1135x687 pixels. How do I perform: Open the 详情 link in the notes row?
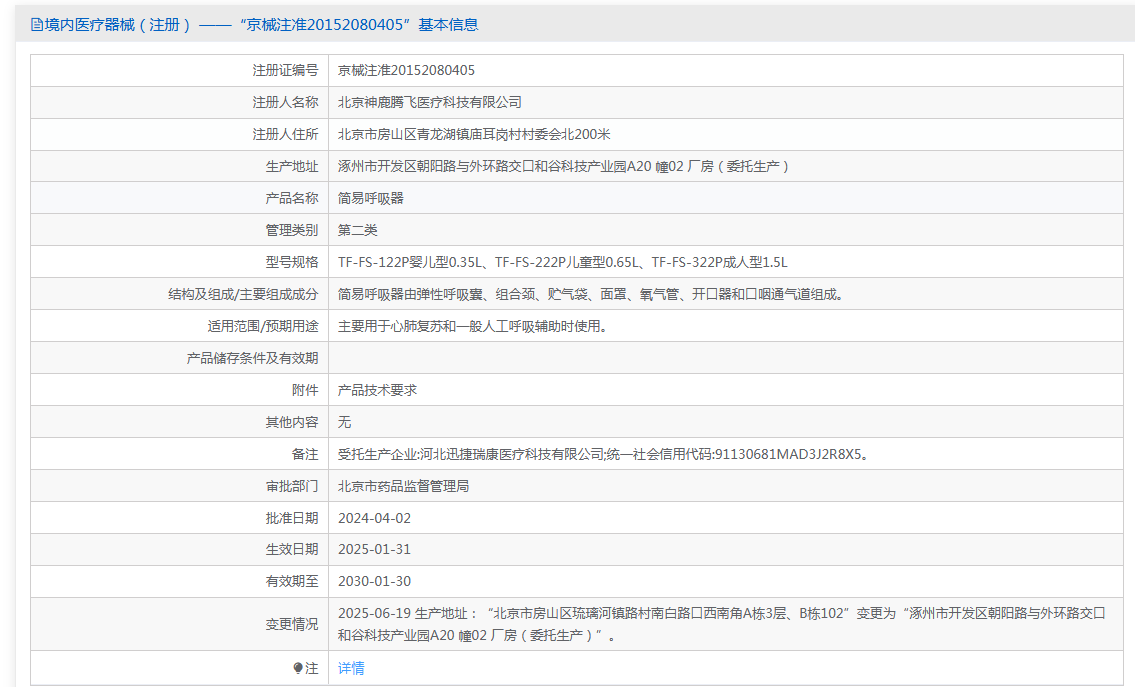pos(351,668)
